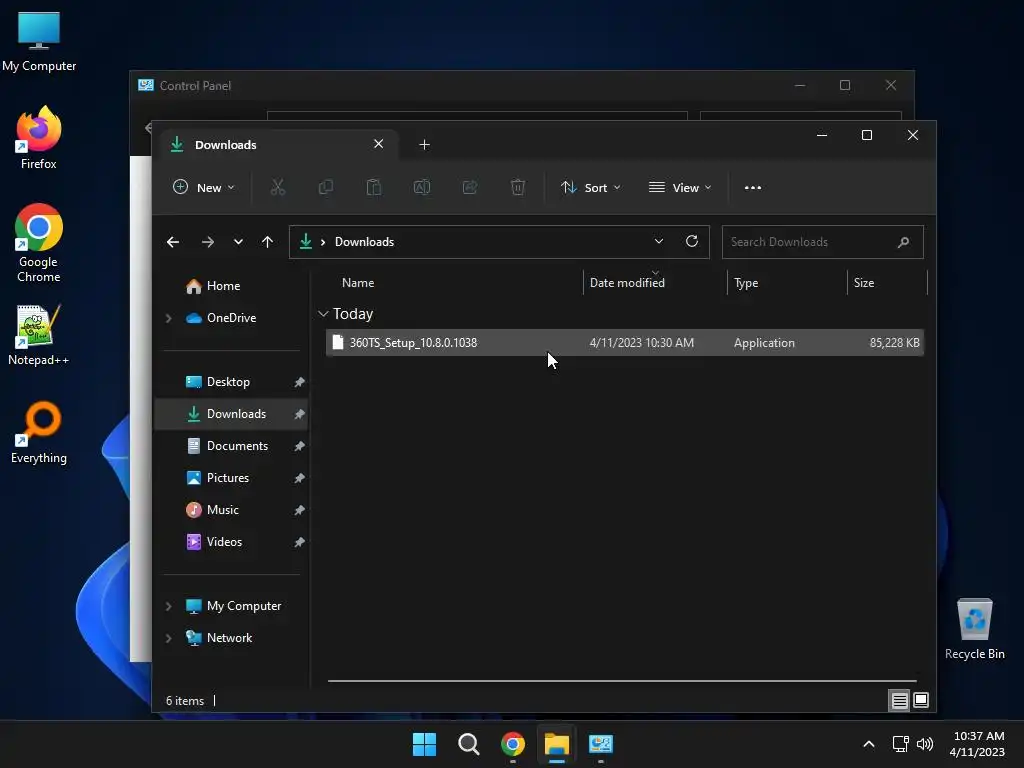Click the horizontal scrollbar in file list

point(622,680)
